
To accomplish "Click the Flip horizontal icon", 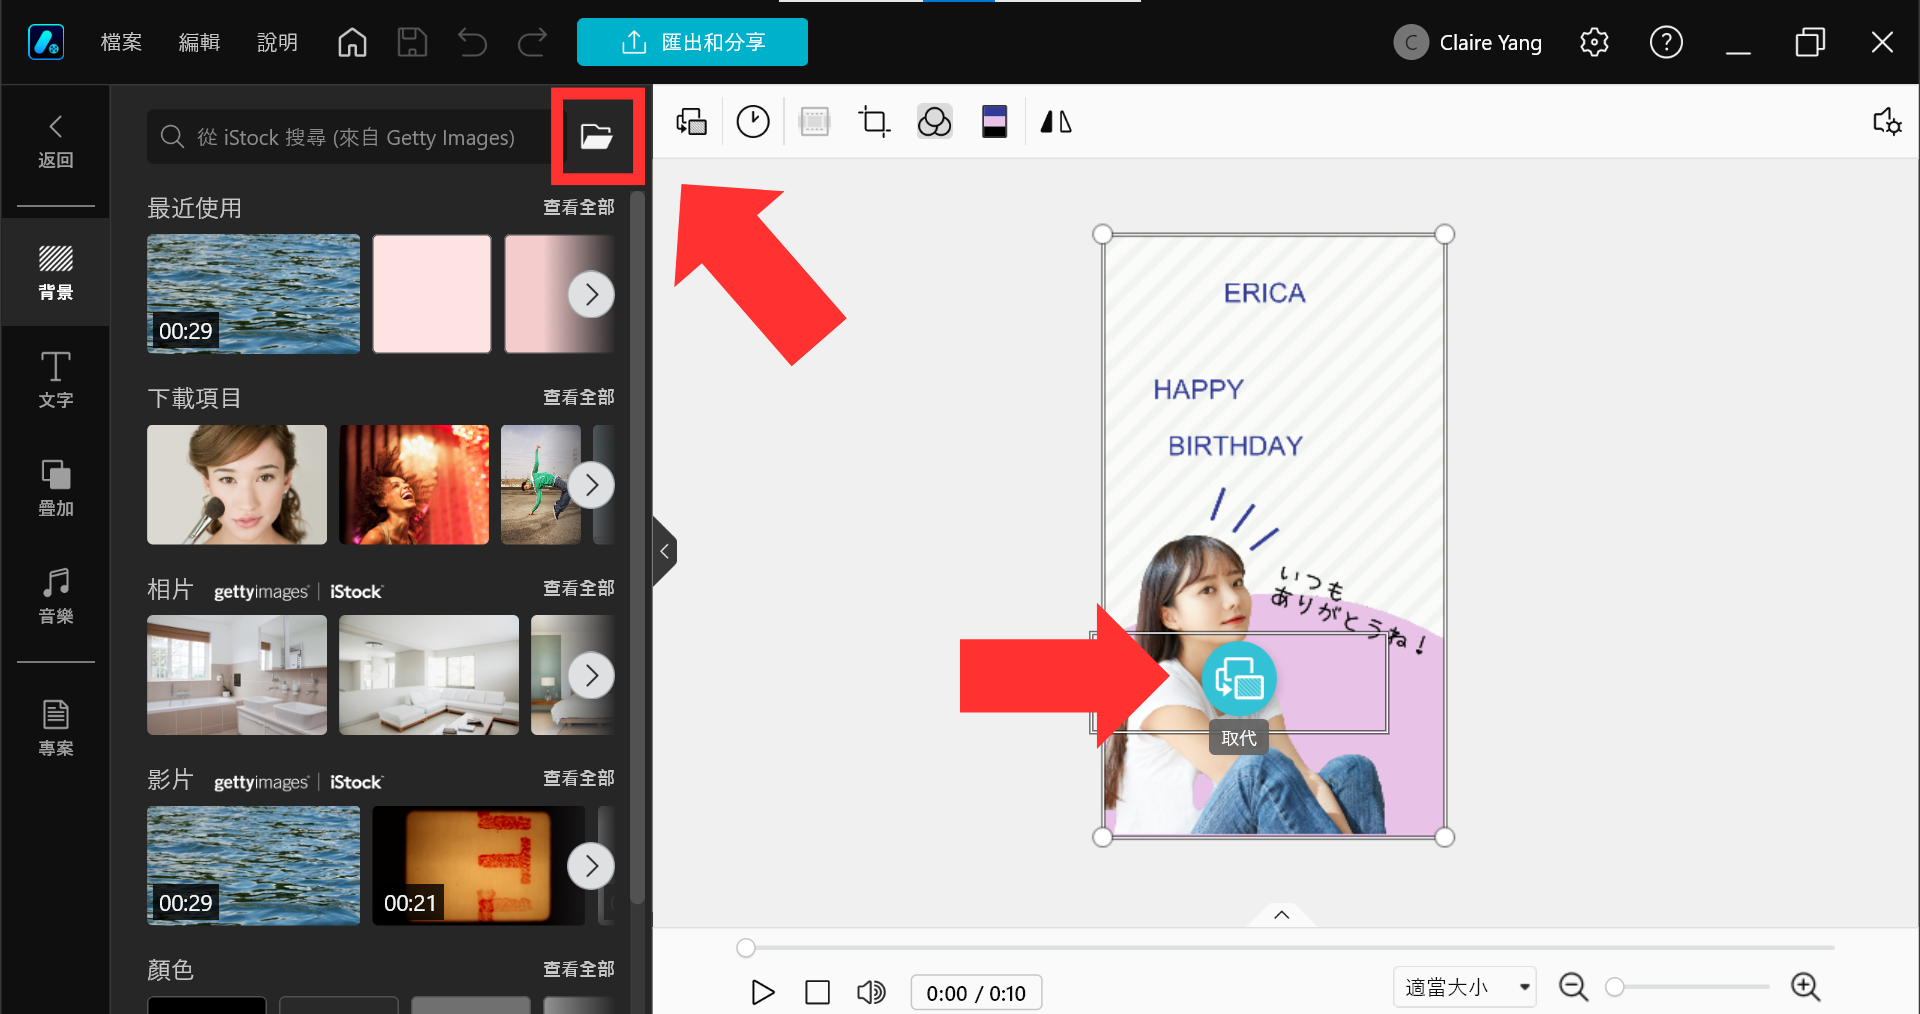I will point(1056,122).
